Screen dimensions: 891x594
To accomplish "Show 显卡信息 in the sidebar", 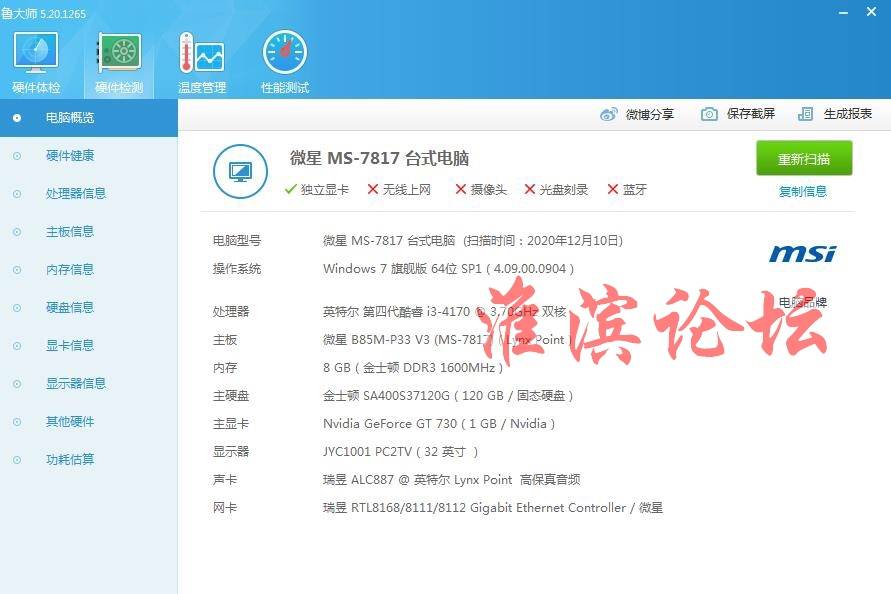I will pos(89,346).
